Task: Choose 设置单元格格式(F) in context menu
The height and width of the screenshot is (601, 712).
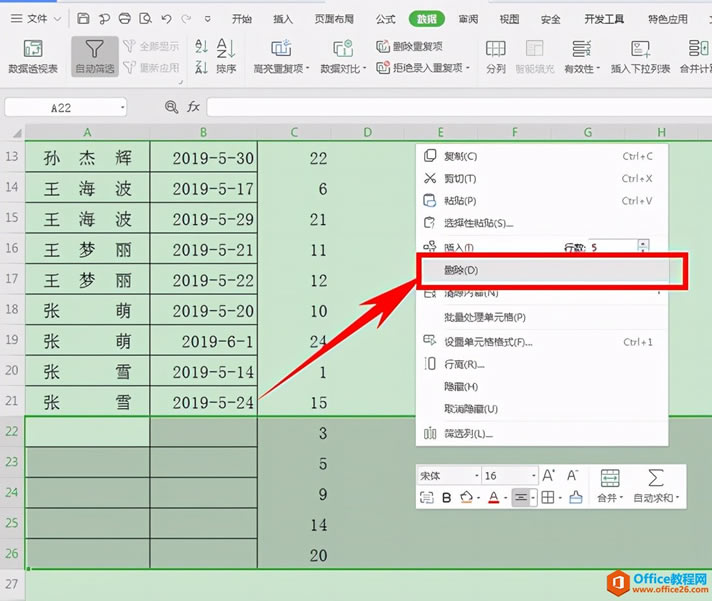Action: coord(542,342)
